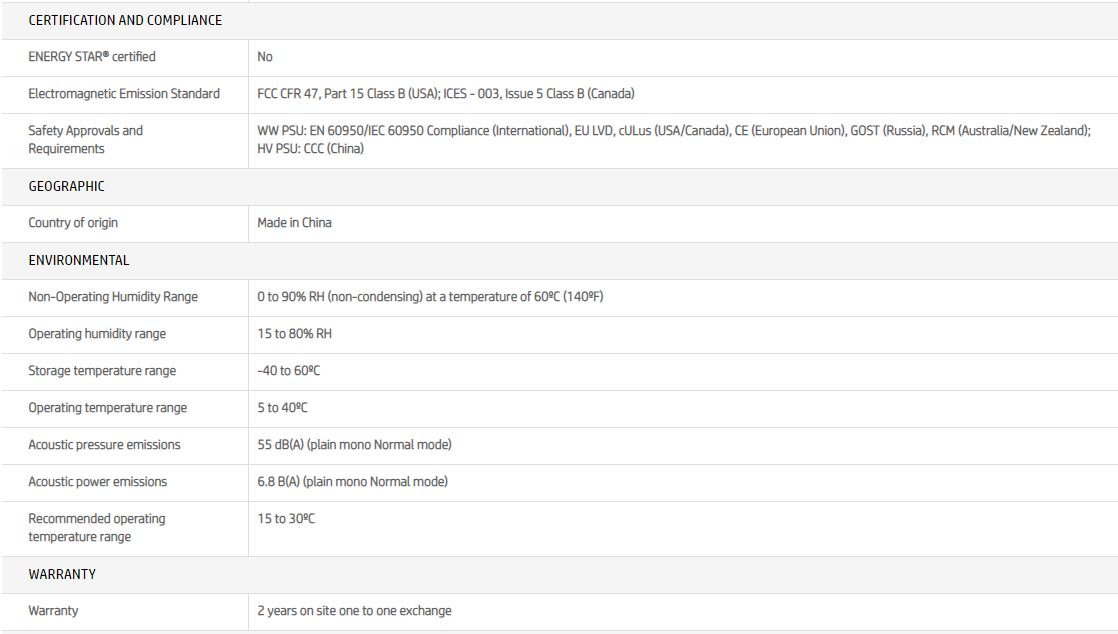Viewport: 1118px width, 634px height.
Task: Click the ENERGY STAR value "No"
Action: [265, 57]
